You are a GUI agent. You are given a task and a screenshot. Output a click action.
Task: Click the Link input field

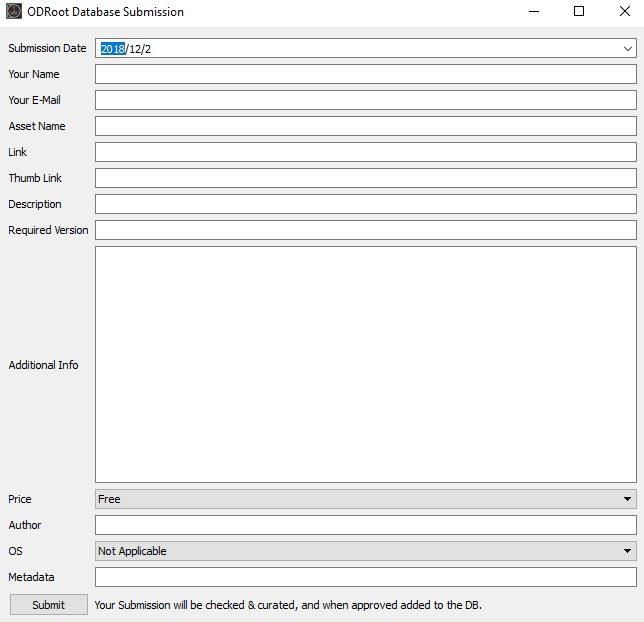365,152
